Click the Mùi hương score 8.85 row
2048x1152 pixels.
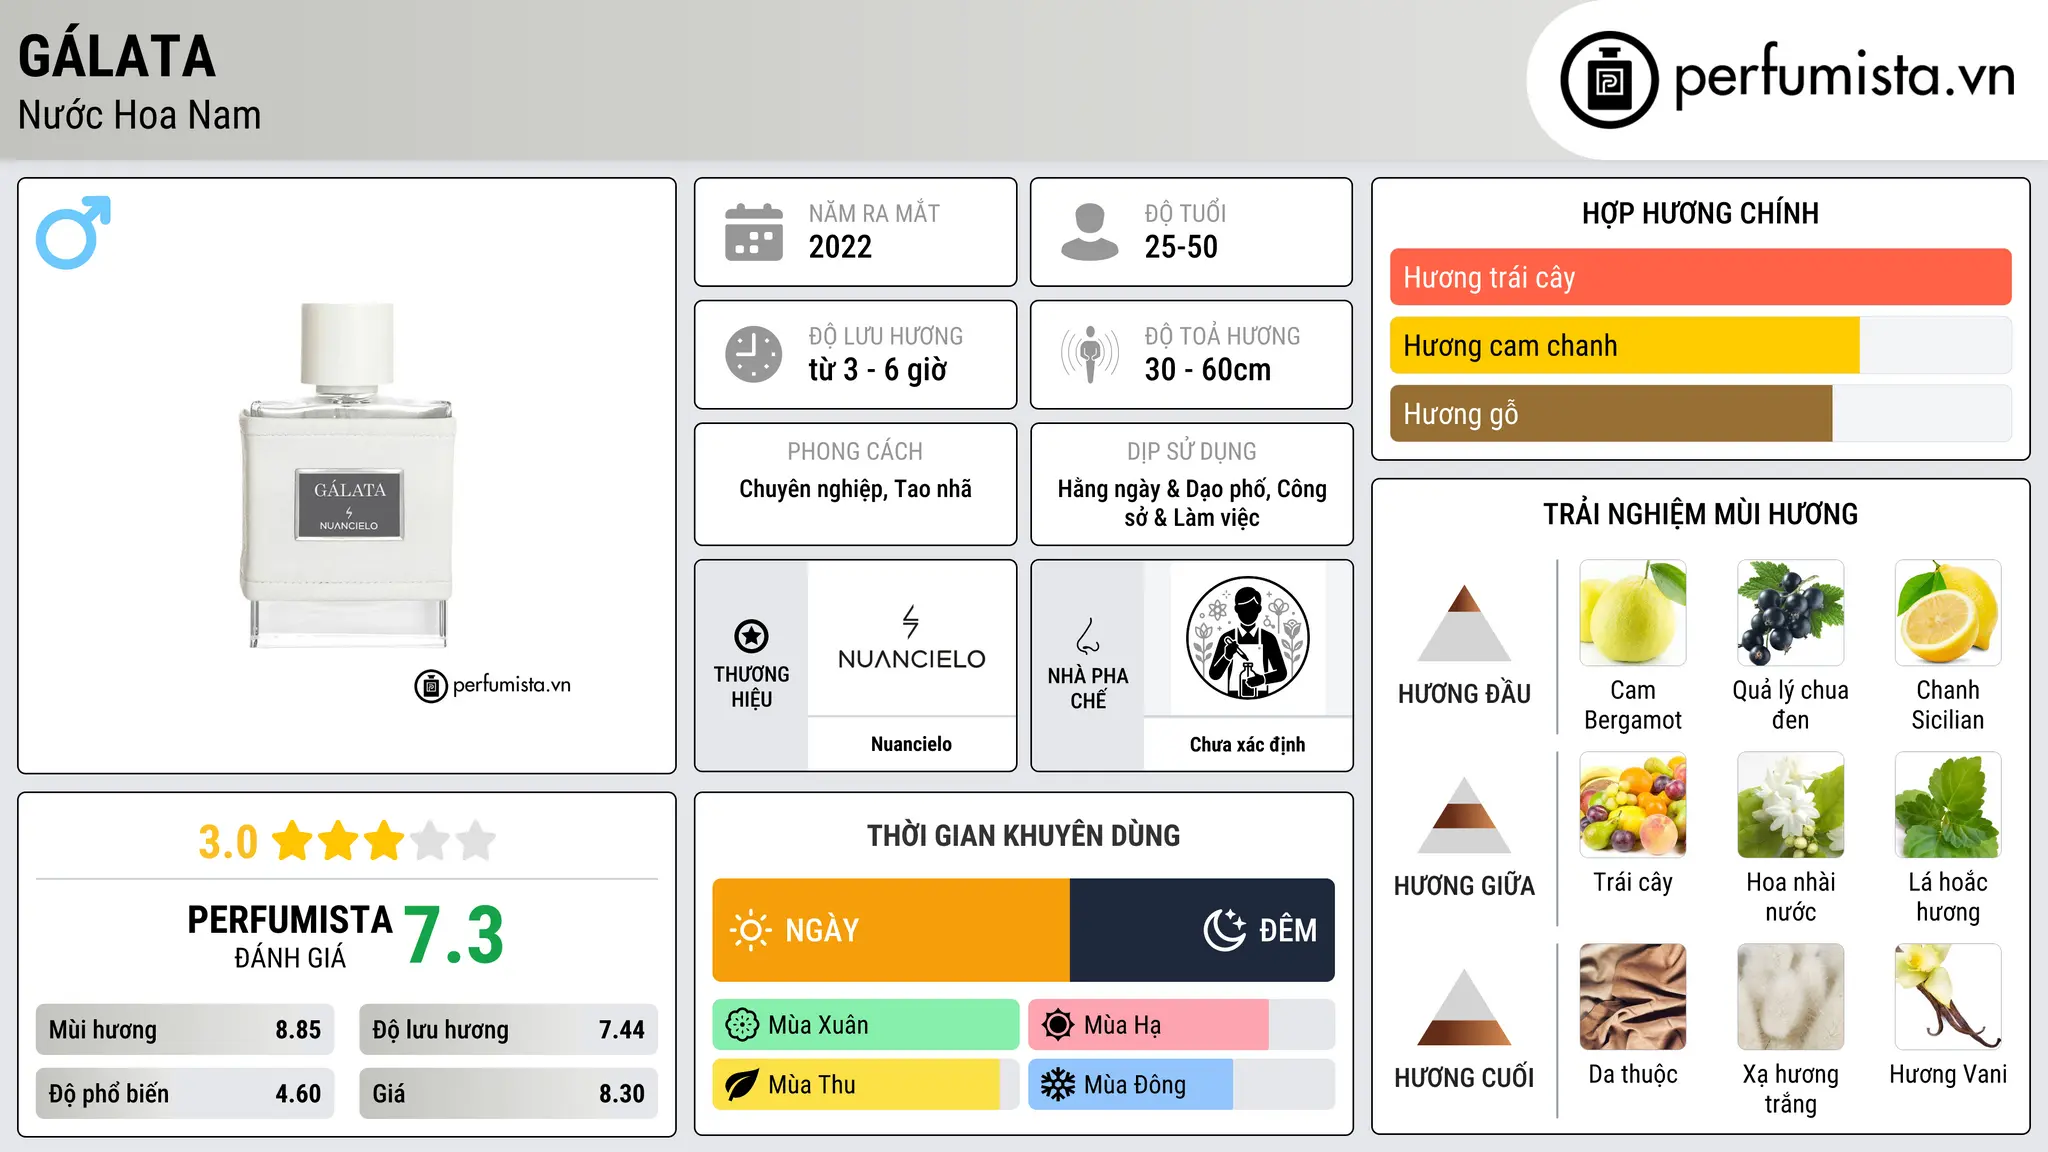tap(185, 1030)
